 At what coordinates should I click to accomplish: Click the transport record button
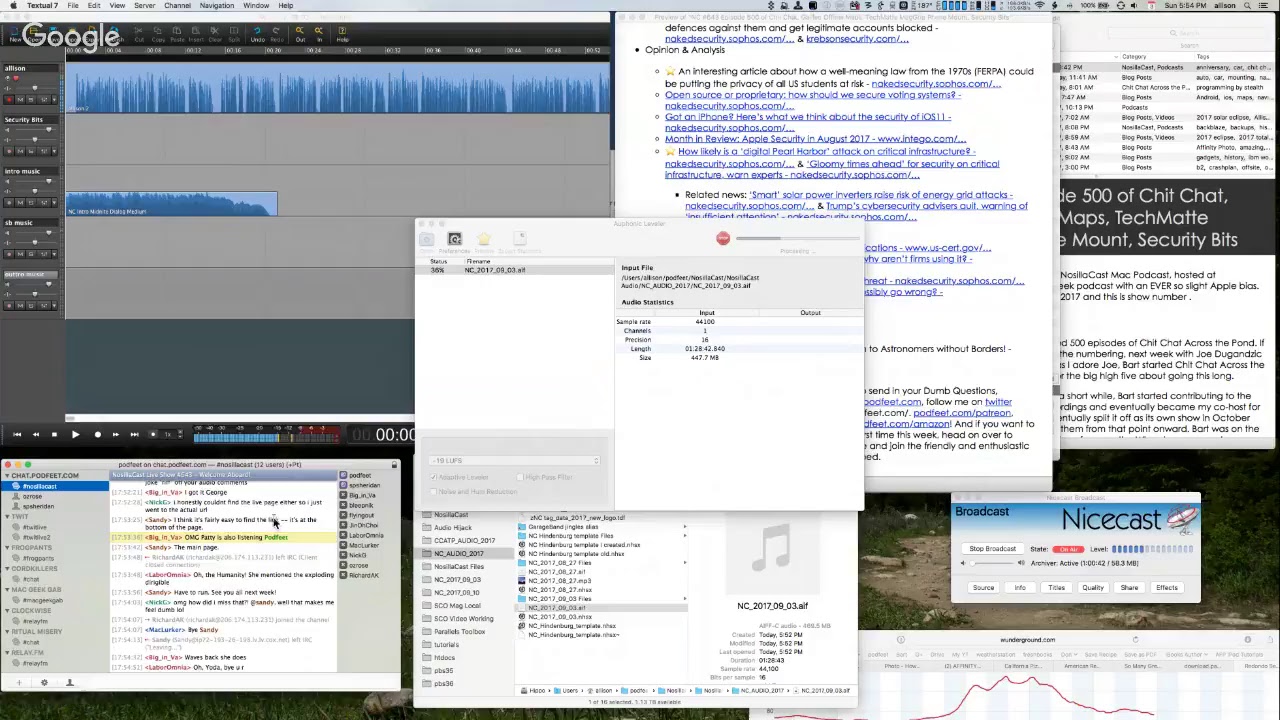(x=97, y=435)
